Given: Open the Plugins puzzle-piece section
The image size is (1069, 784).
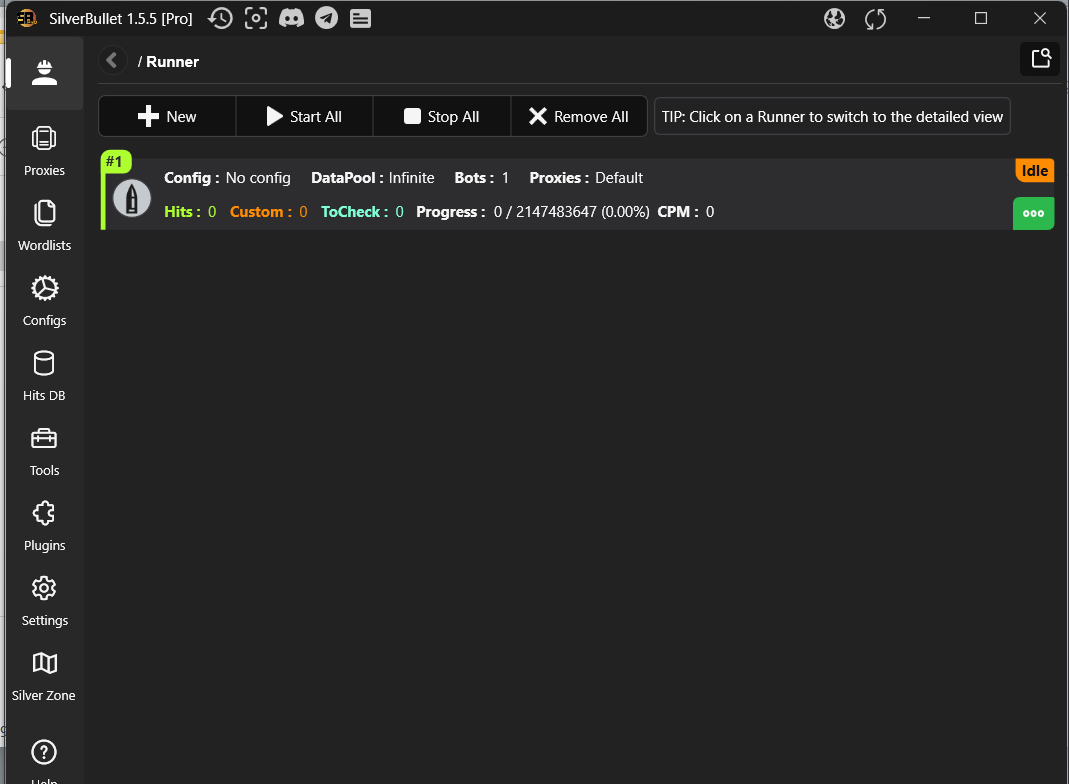Looking at the screenshot, I should [44, 525].
